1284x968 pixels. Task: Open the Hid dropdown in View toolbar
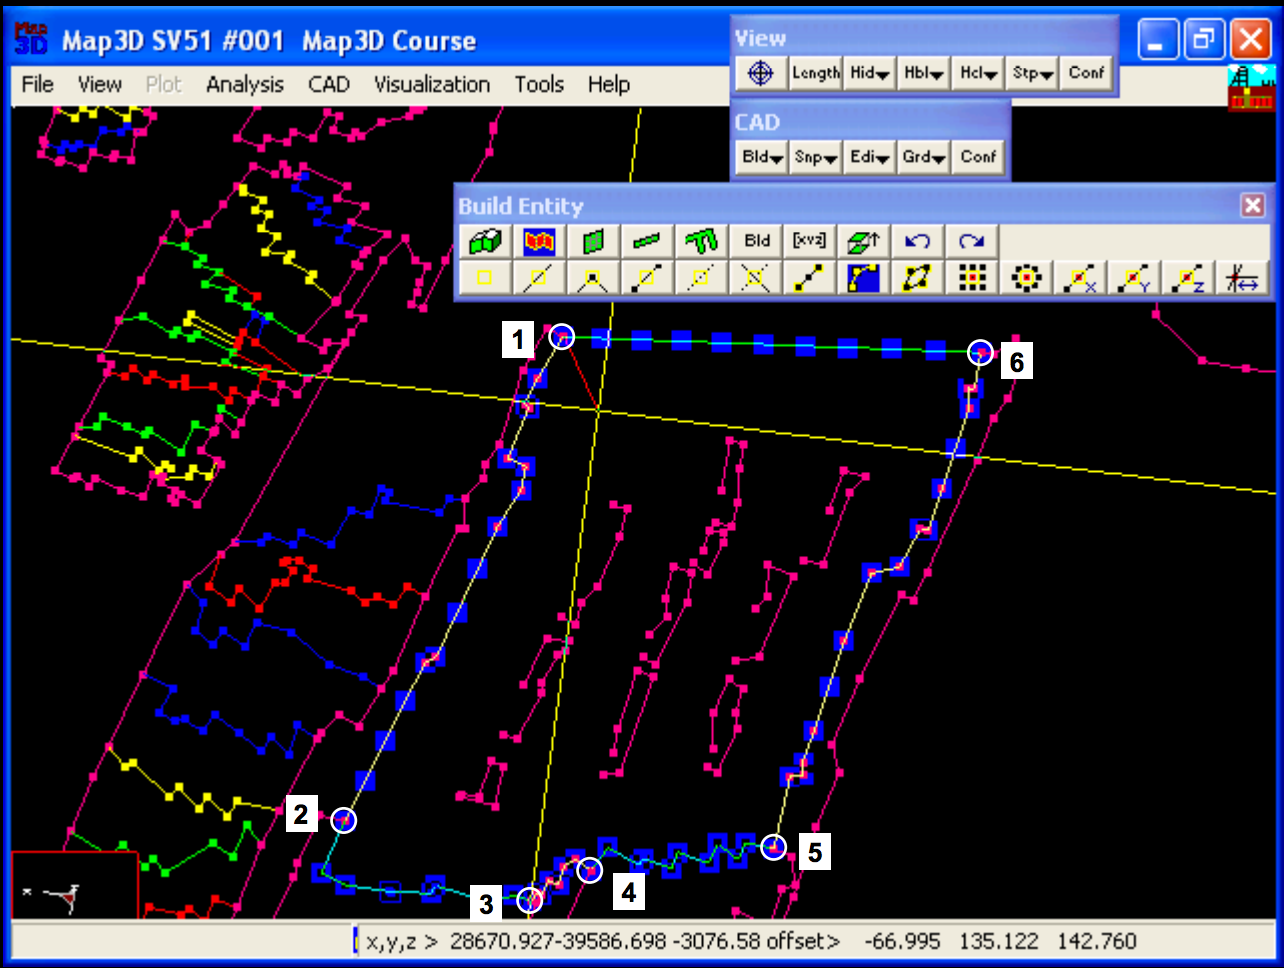[870, 73]
